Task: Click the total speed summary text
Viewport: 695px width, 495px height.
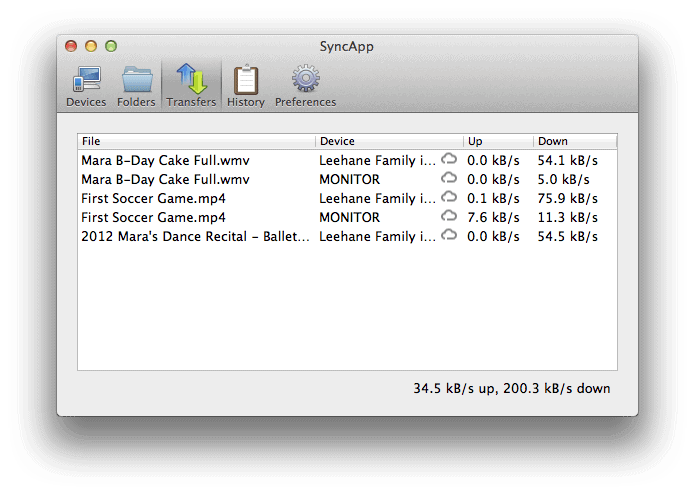Action: 511,388
